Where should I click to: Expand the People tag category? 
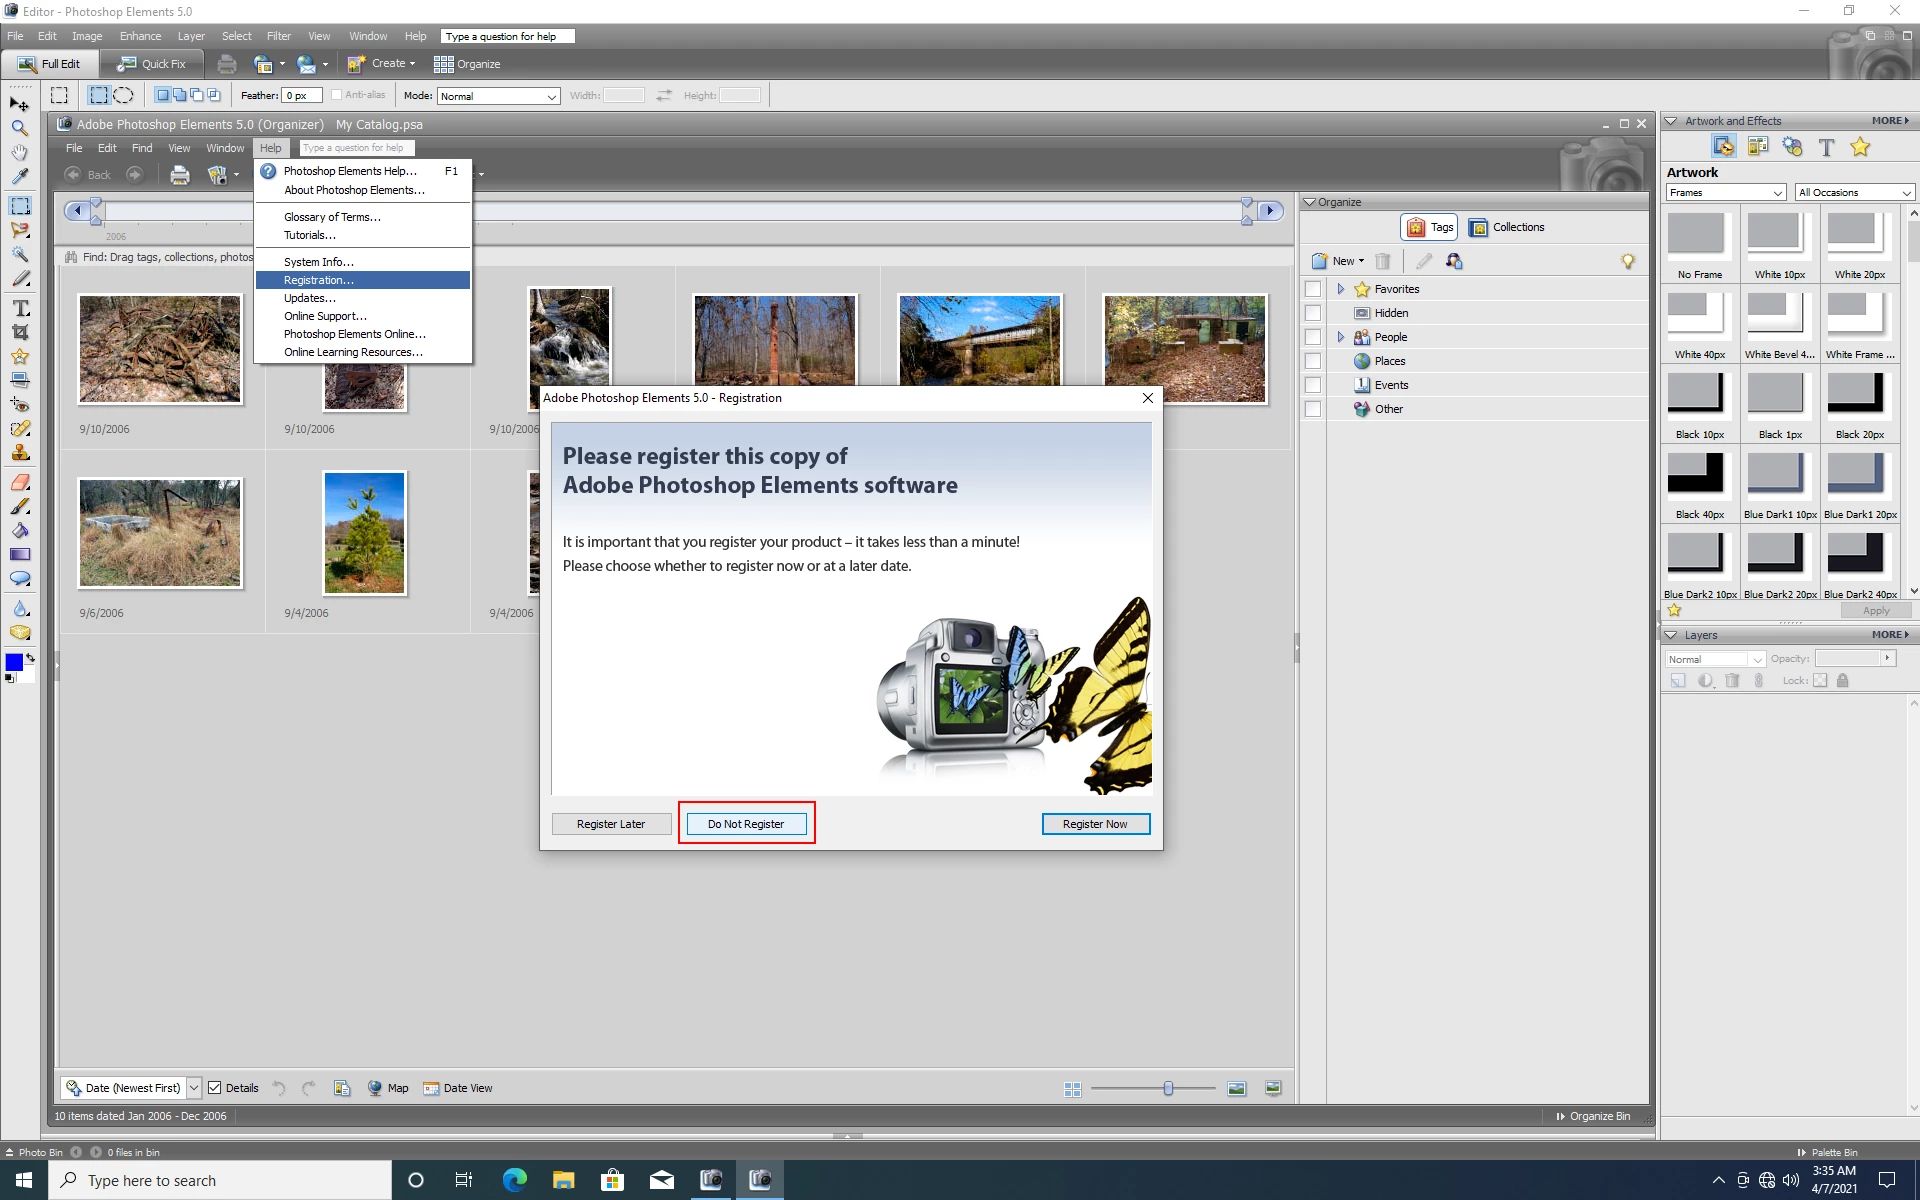pyautogui.click(x=1341, y=337)
